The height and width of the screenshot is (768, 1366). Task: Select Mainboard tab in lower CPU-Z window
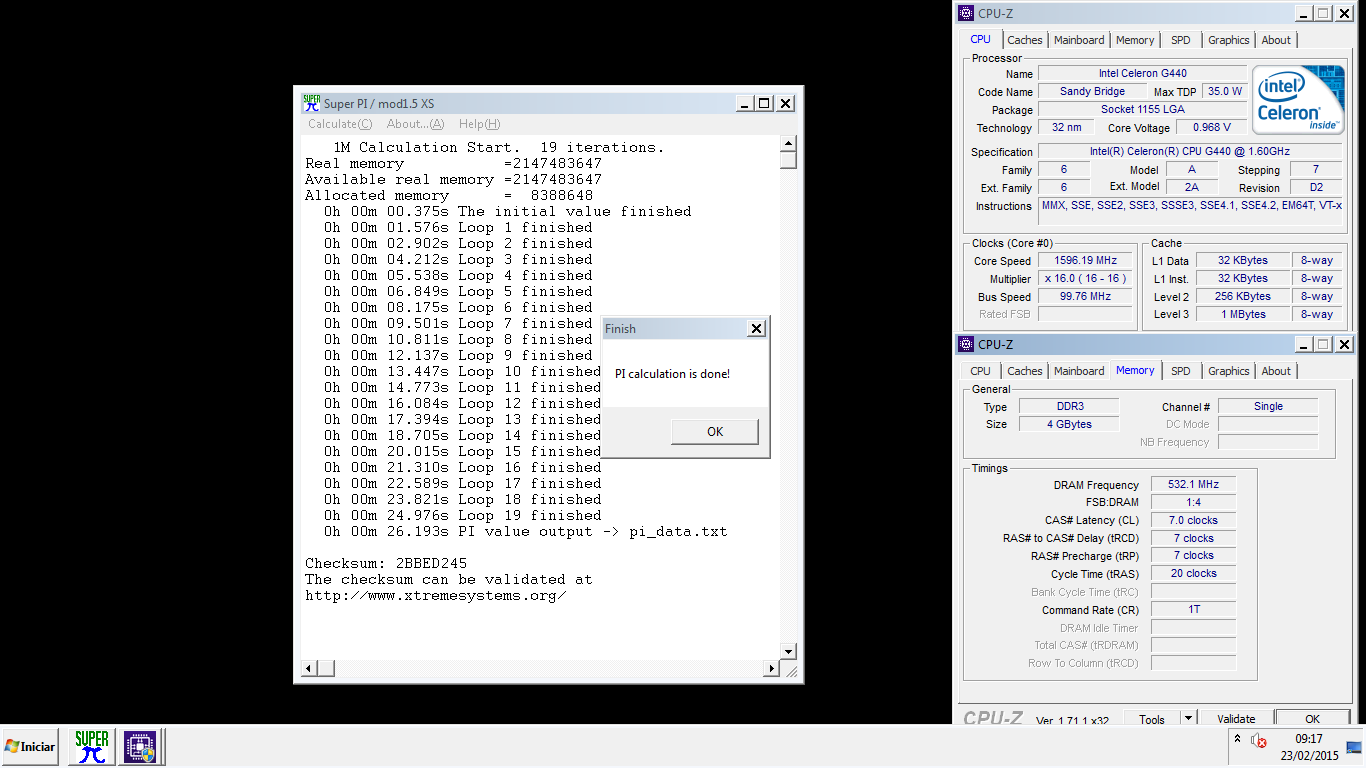(1079, 371)
